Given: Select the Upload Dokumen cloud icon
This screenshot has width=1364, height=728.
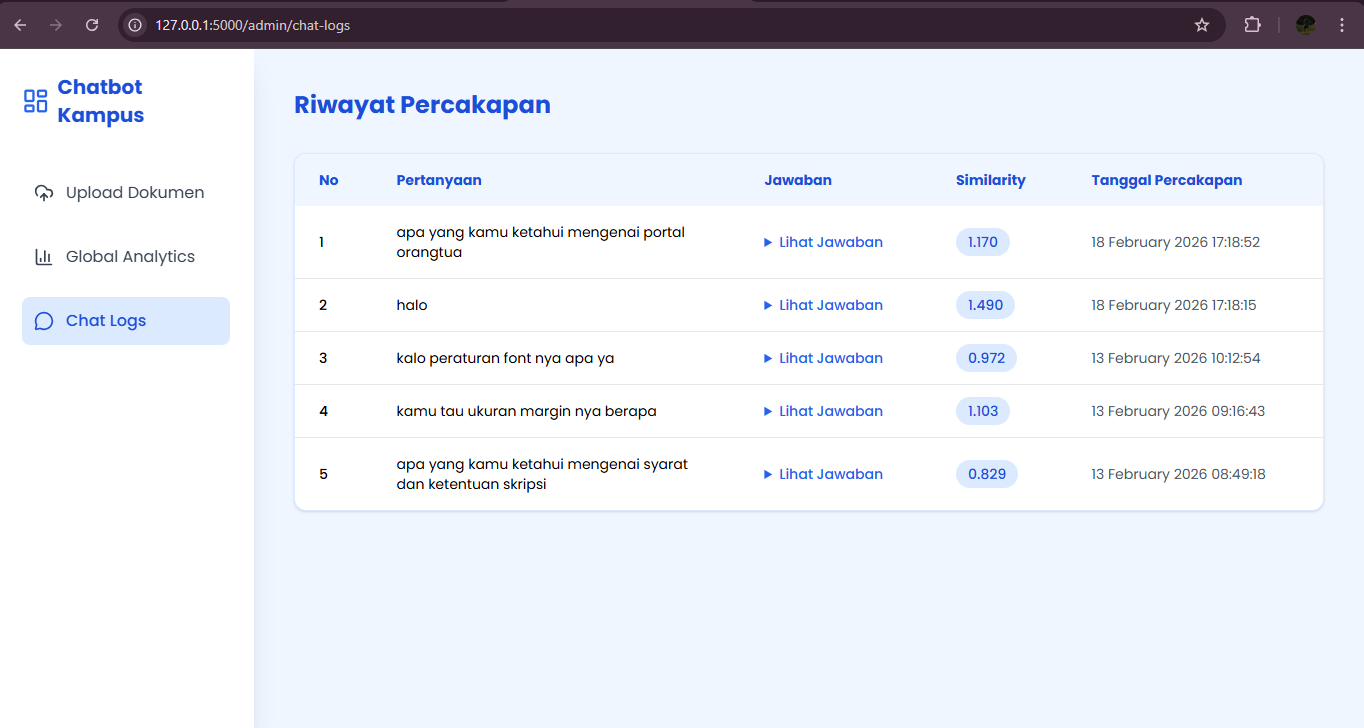Looking at the screenshot, I should (43, 192).
